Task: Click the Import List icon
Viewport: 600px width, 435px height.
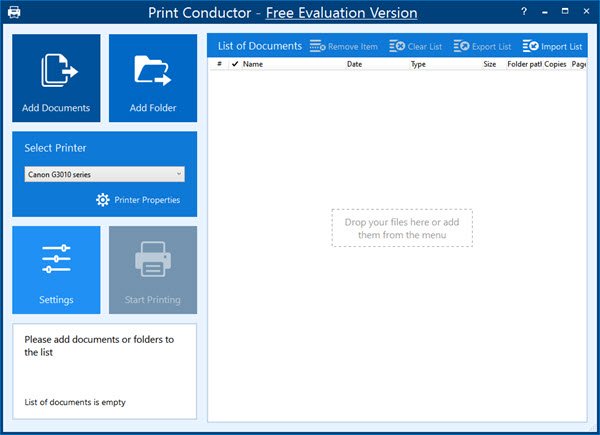Action: (530, 46)
